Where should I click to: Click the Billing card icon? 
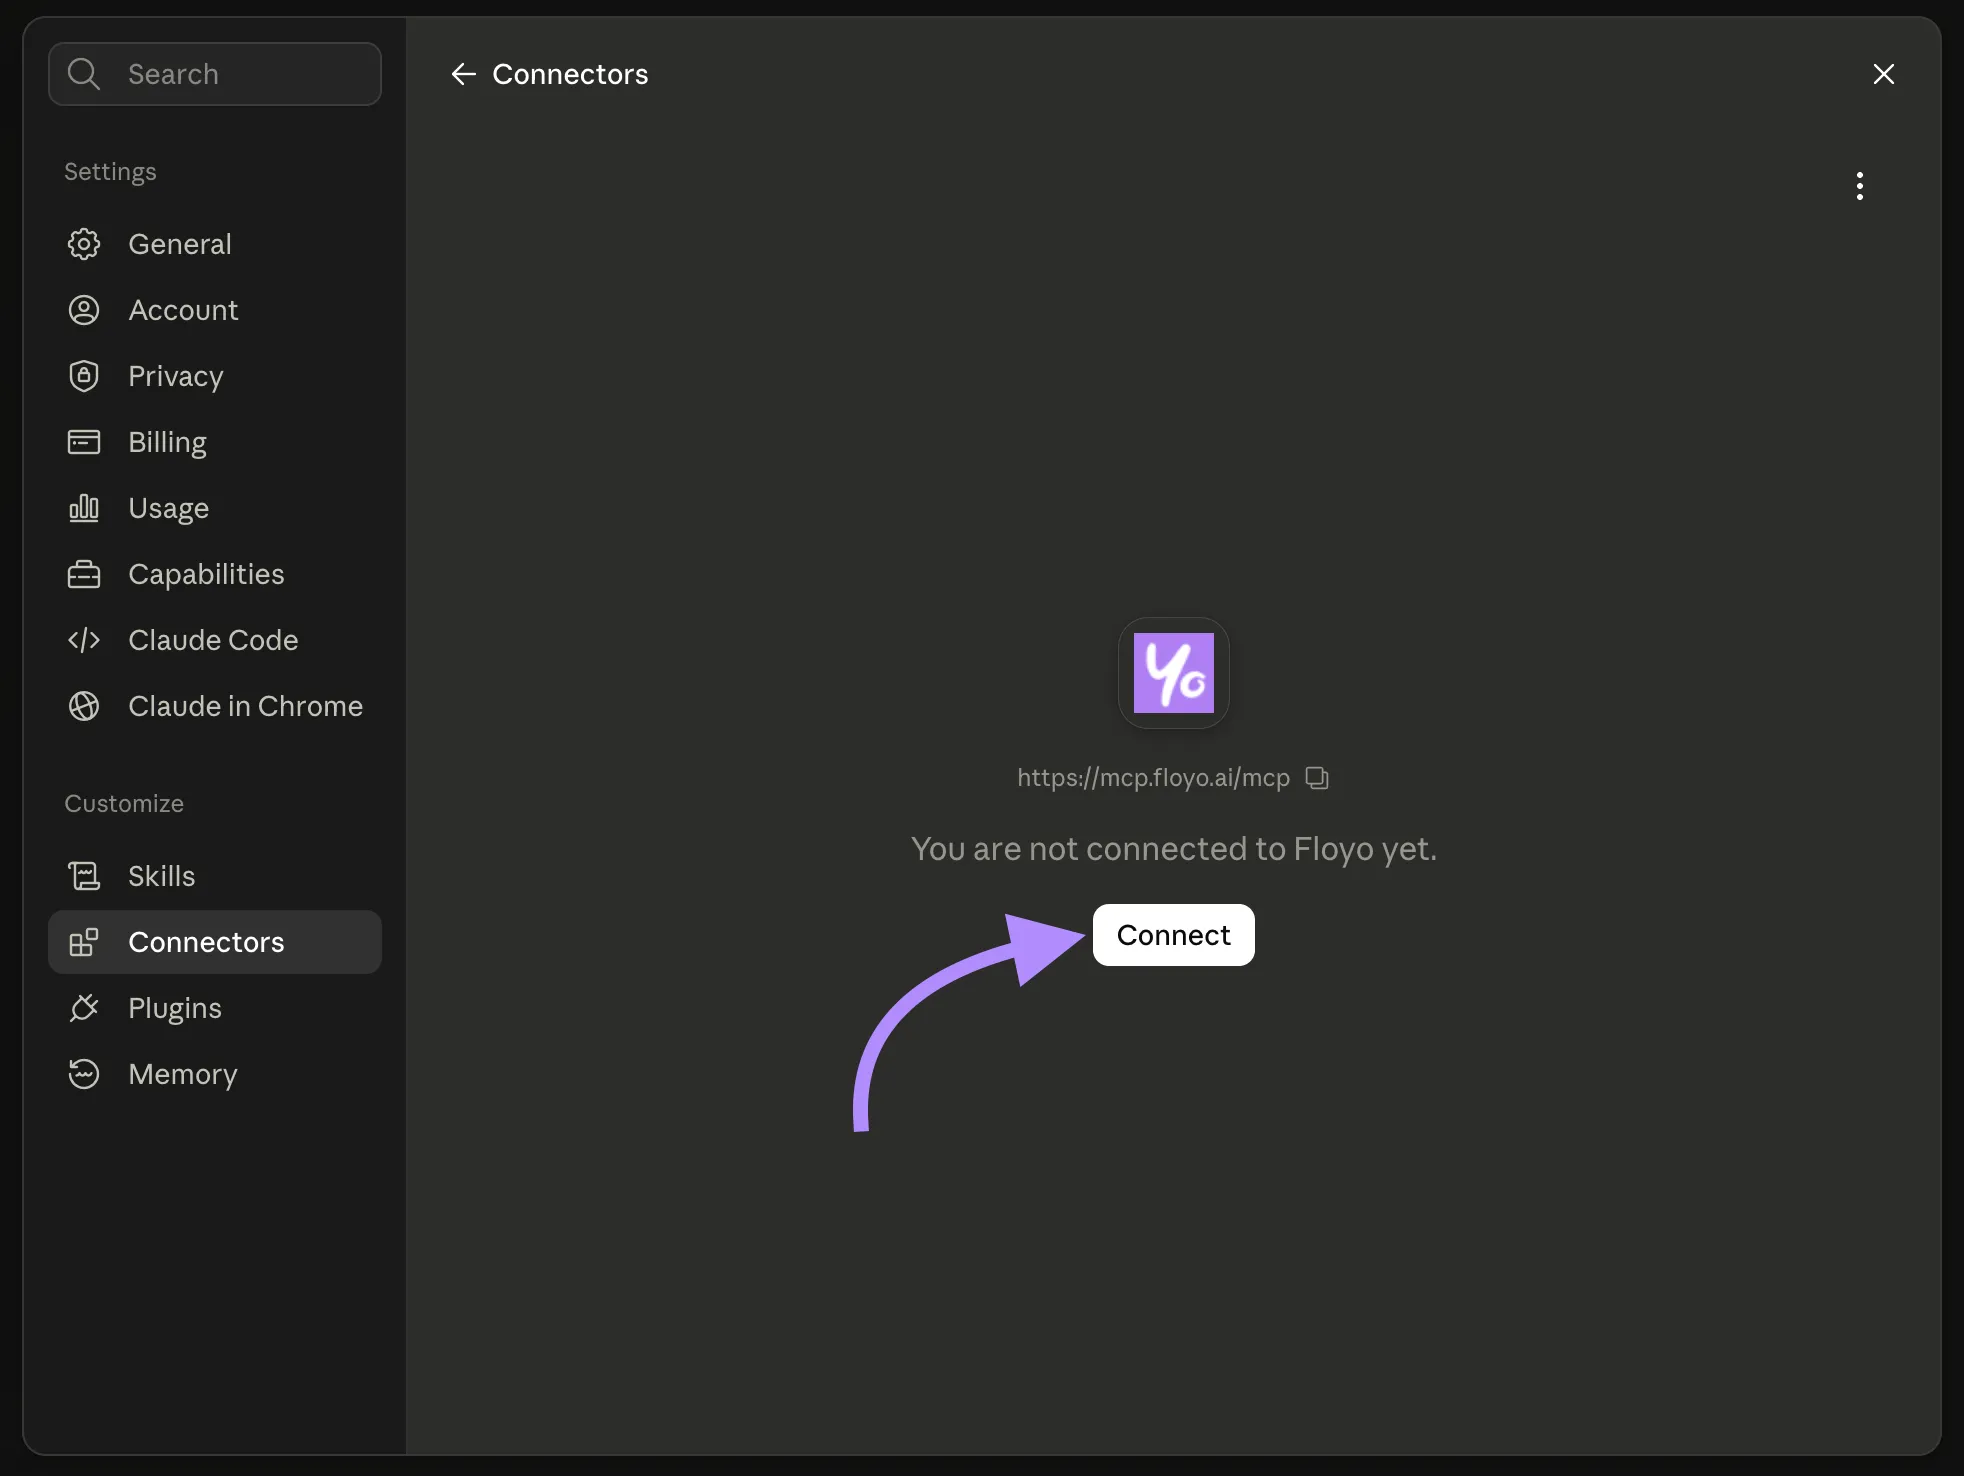tap(84, 442)
